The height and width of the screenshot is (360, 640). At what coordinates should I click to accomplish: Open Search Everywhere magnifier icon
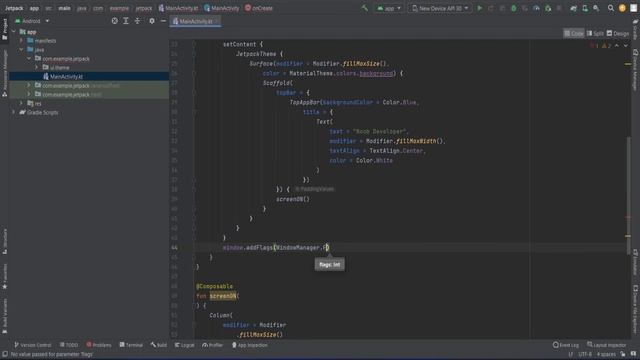[x=611, y=8]
